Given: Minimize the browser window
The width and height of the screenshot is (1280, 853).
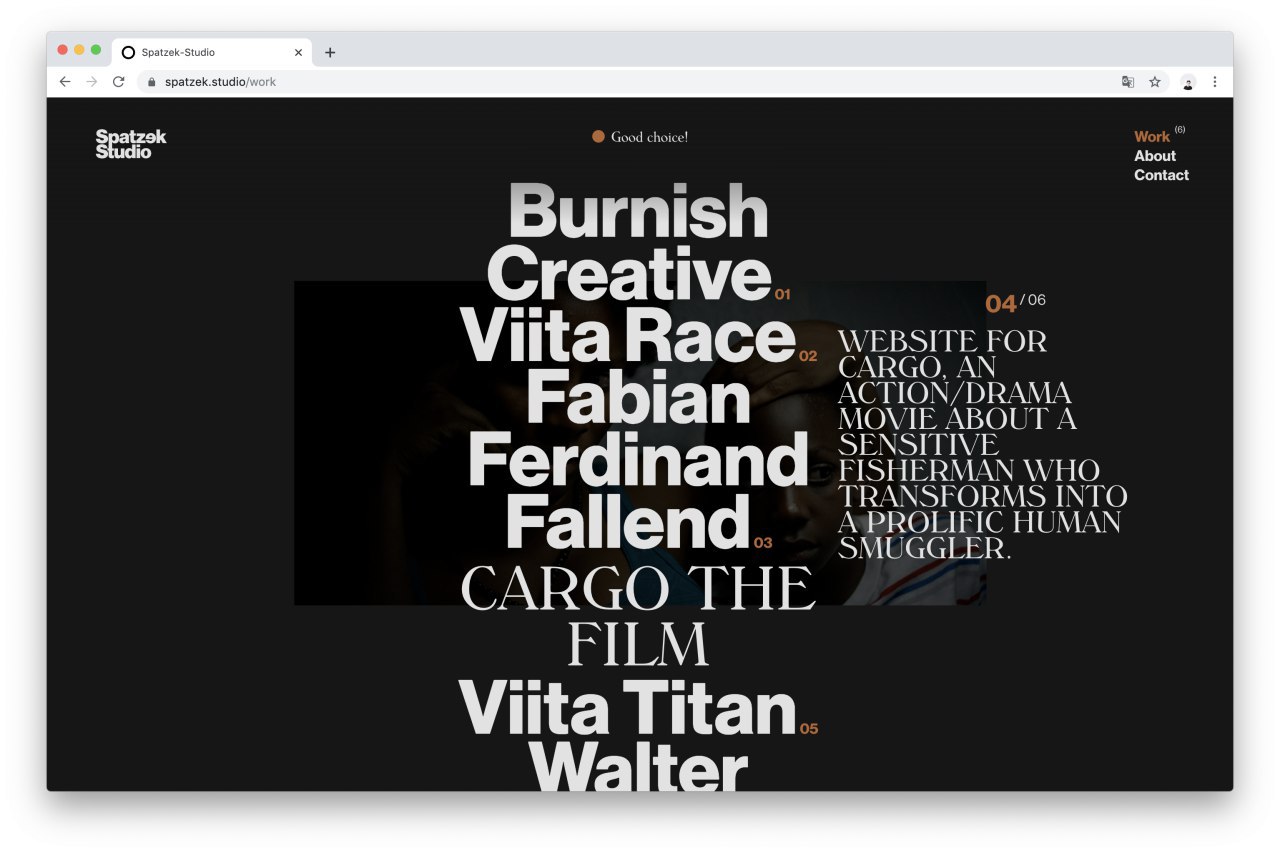Looking at the screenshot, I should tap(79, 50).
